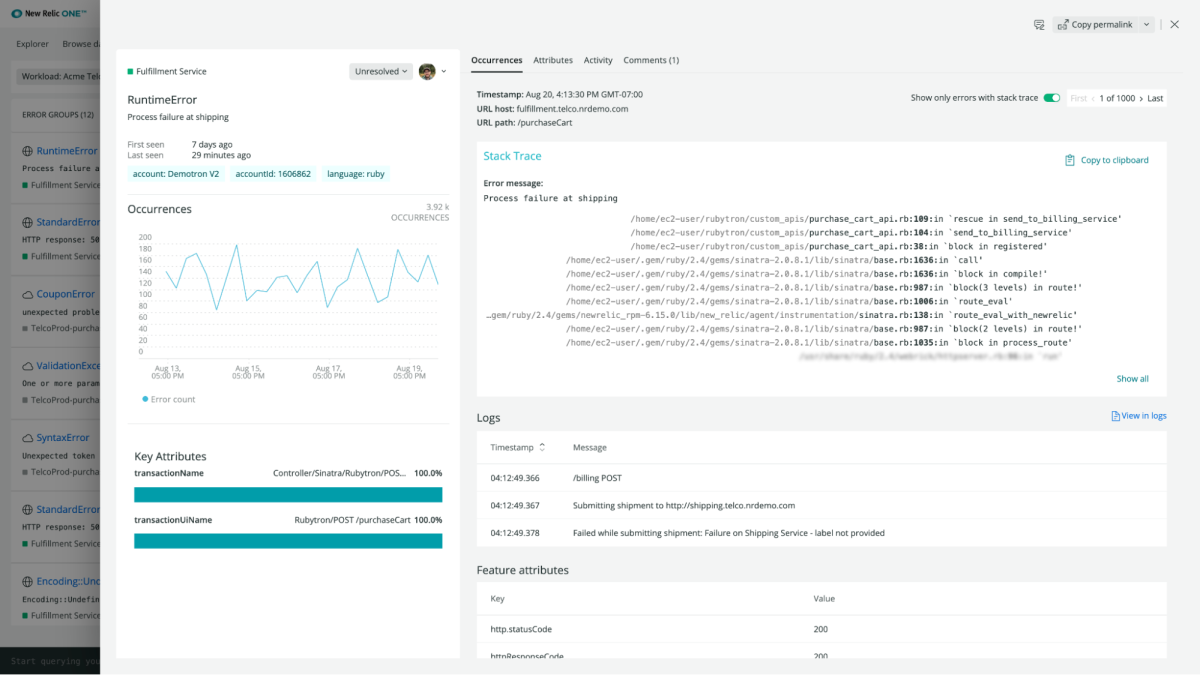Switch to the Attributes tab

click(x=553, y=60)
